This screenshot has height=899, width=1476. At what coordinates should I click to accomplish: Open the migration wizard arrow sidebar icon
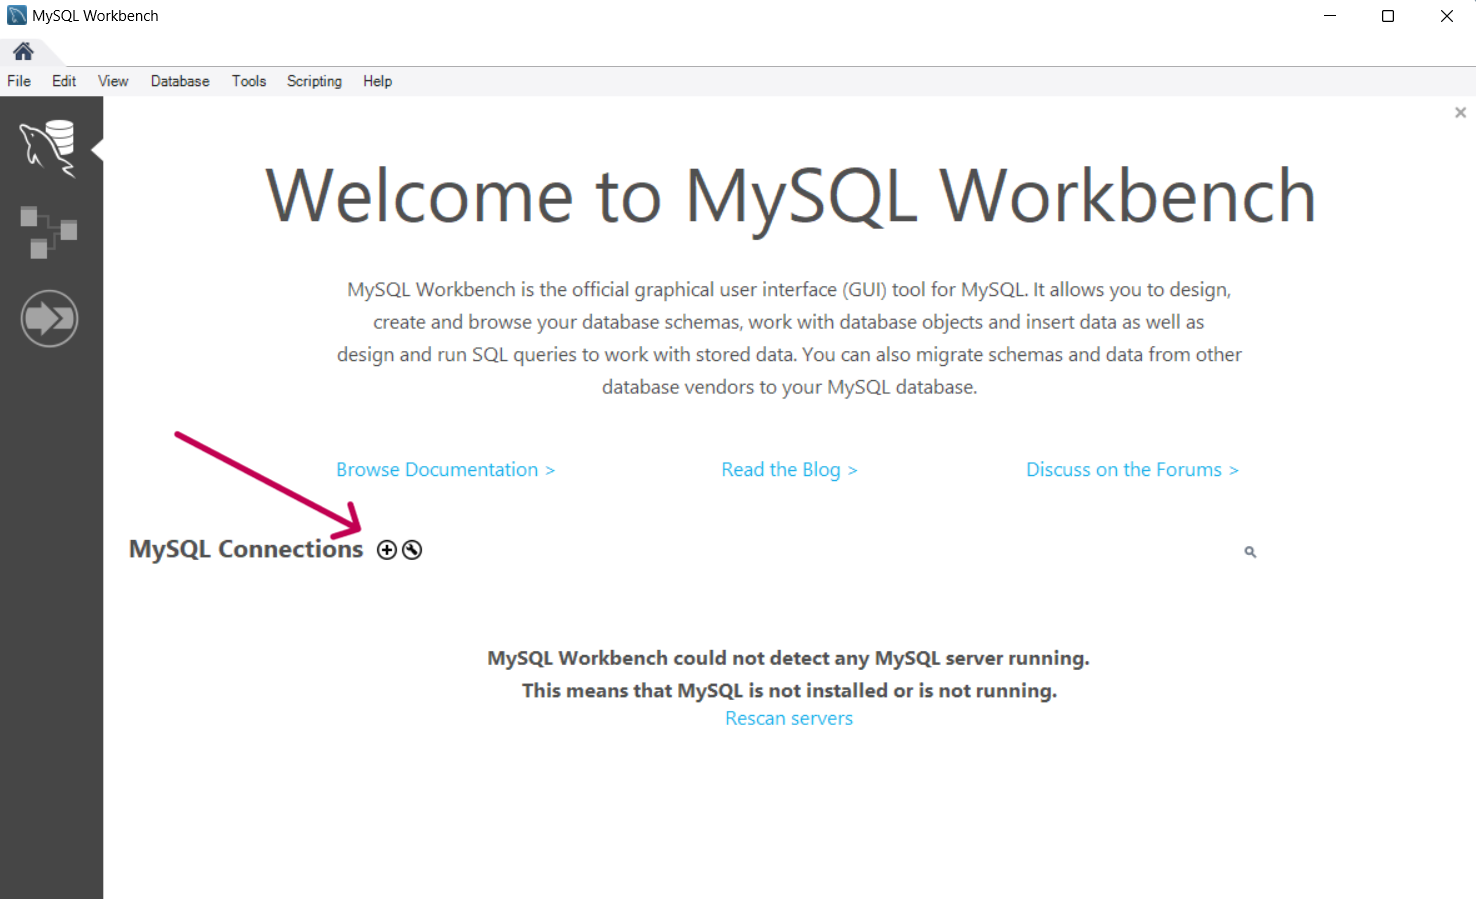[x=49, y=319]
